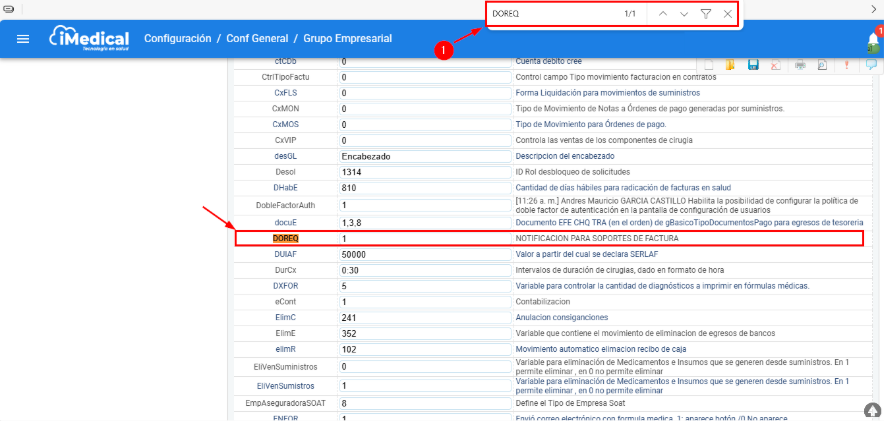
Task: Click the scroll-to-top arrow button
Action: point(872,411)
